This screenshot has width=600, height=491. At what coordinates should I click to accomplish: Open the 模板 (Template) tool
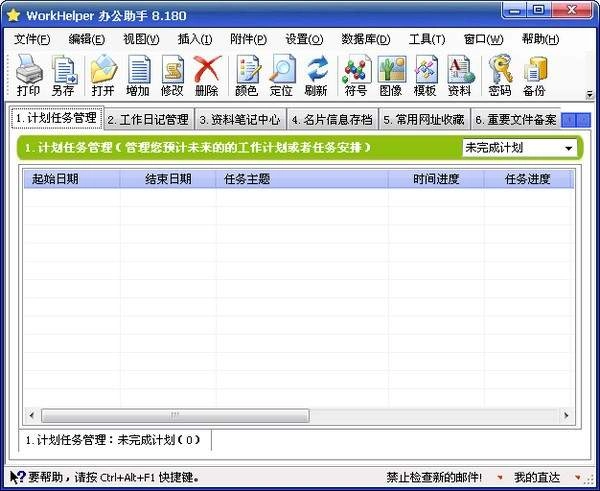[425, 75]
